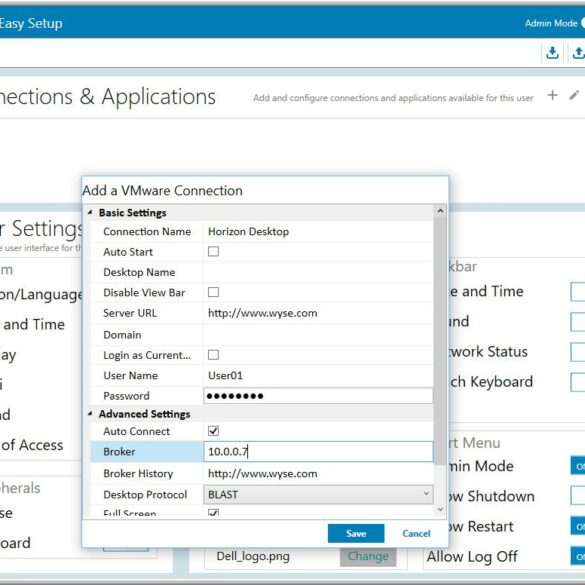This screenshot has height=585, width=585.
Task: Toggle the Allow Shutdown switch
Action: coord(578,496)
